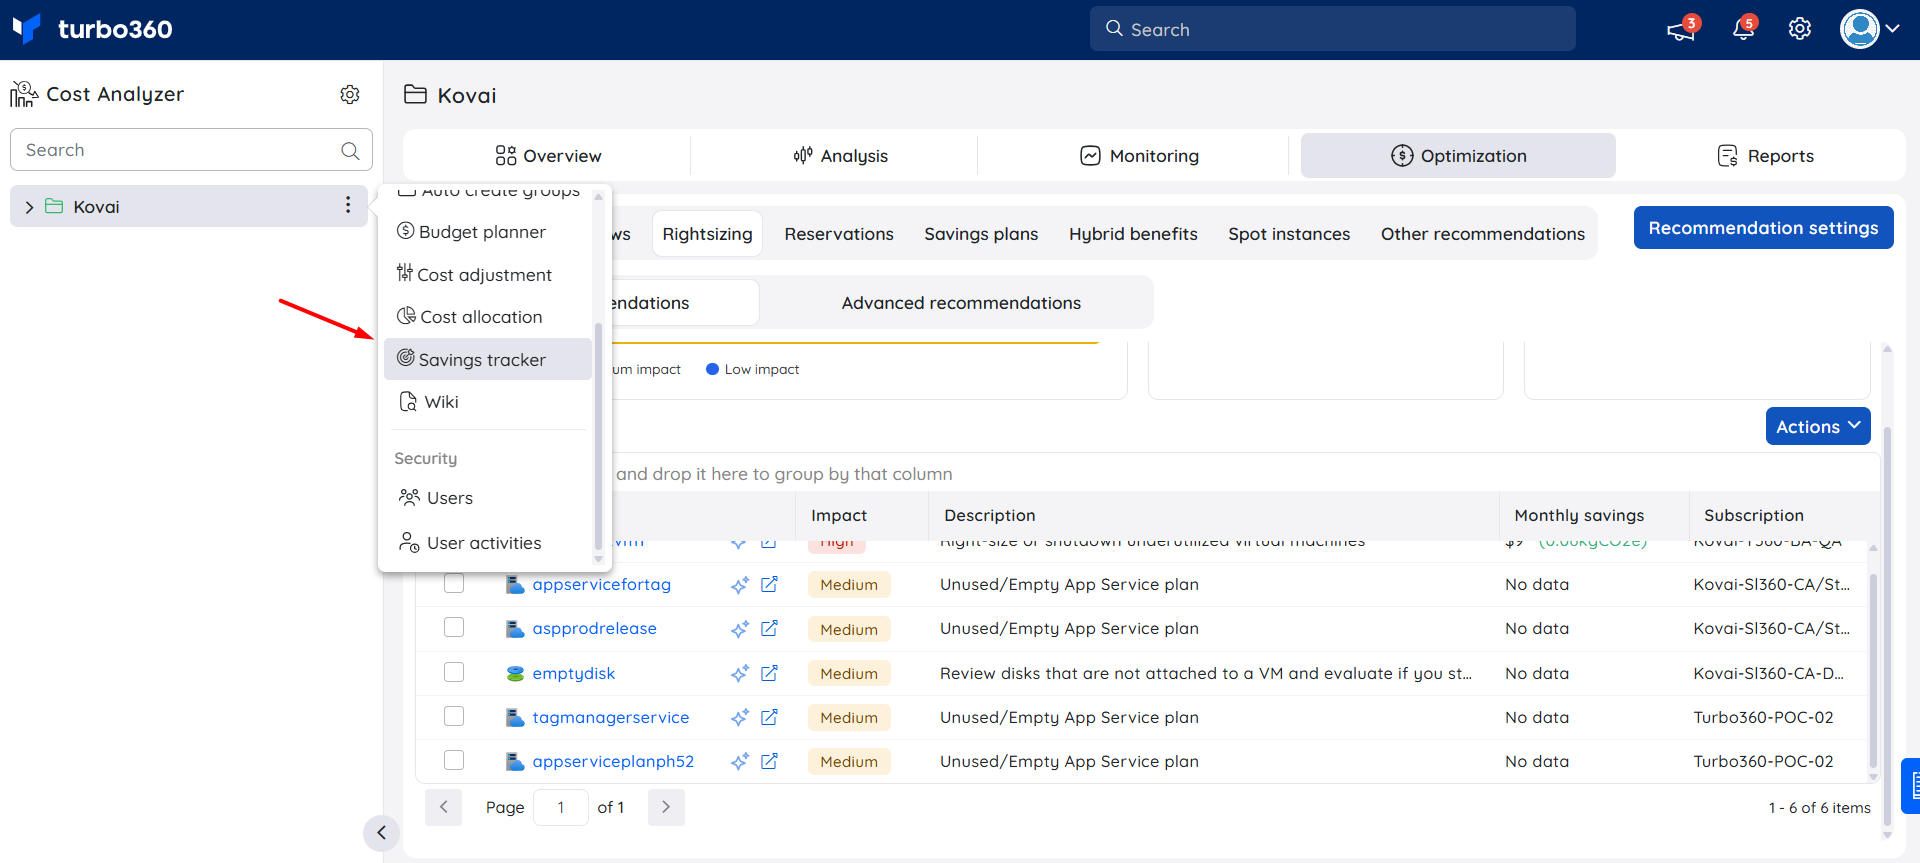The width and height of the screenshot is (1920, 863).
Task: Collapse the sidebar with the left arrow
Action: click(381, 832)
